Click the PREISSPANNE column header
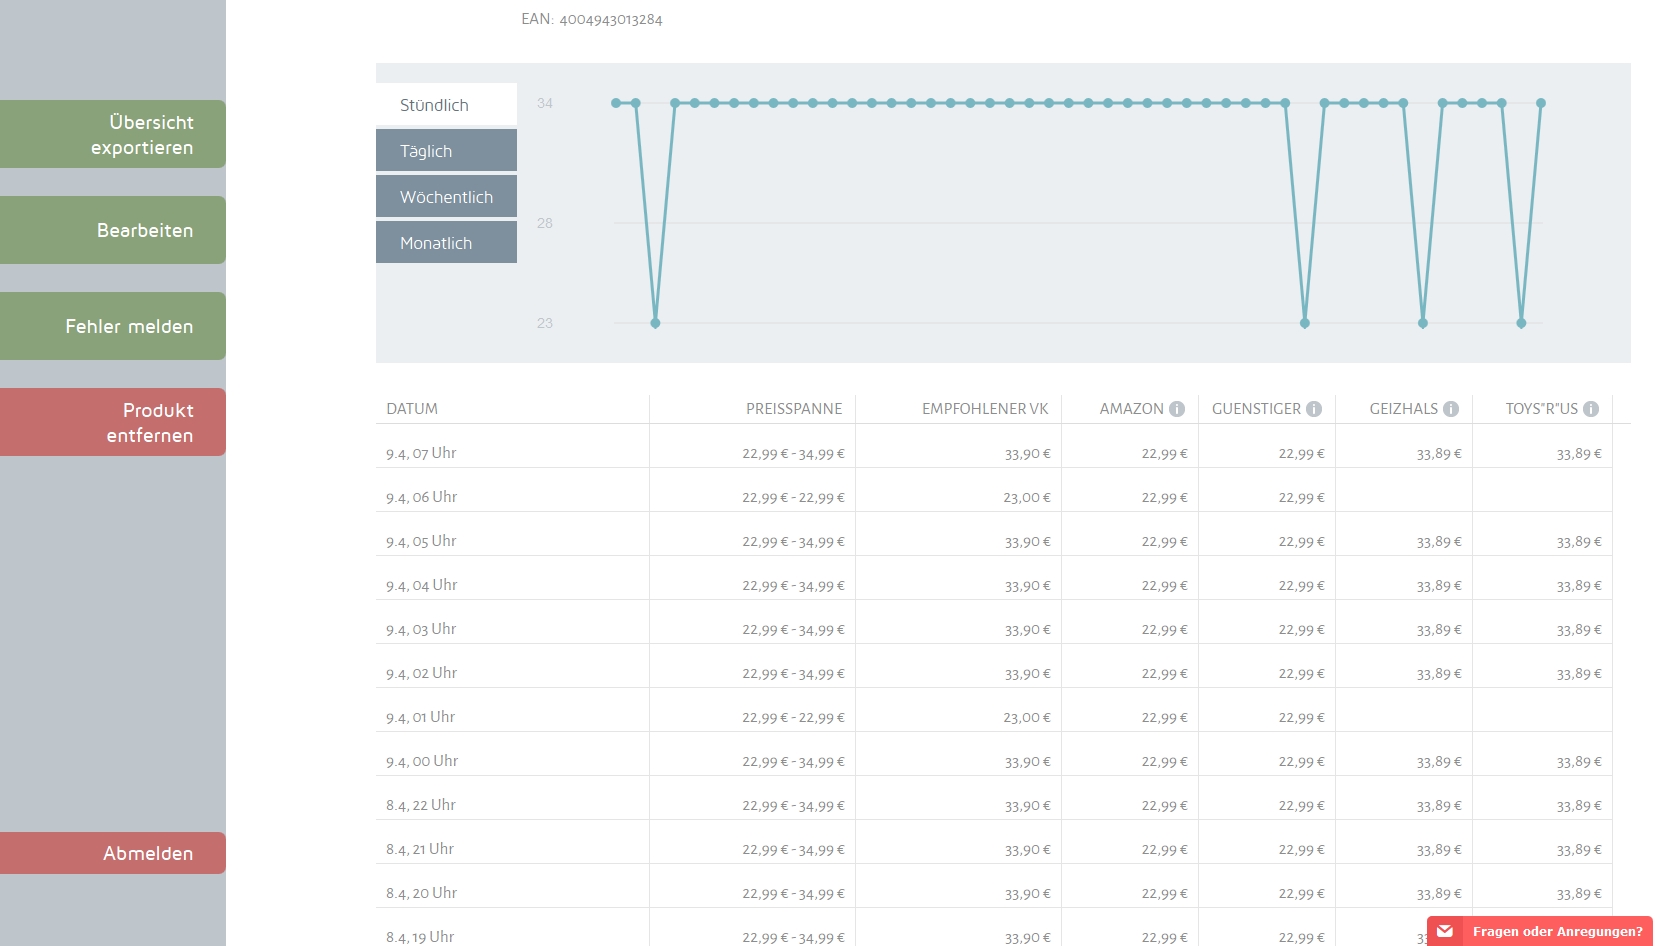This screenshot has height=946, width=1663. [x=793, y=409]
